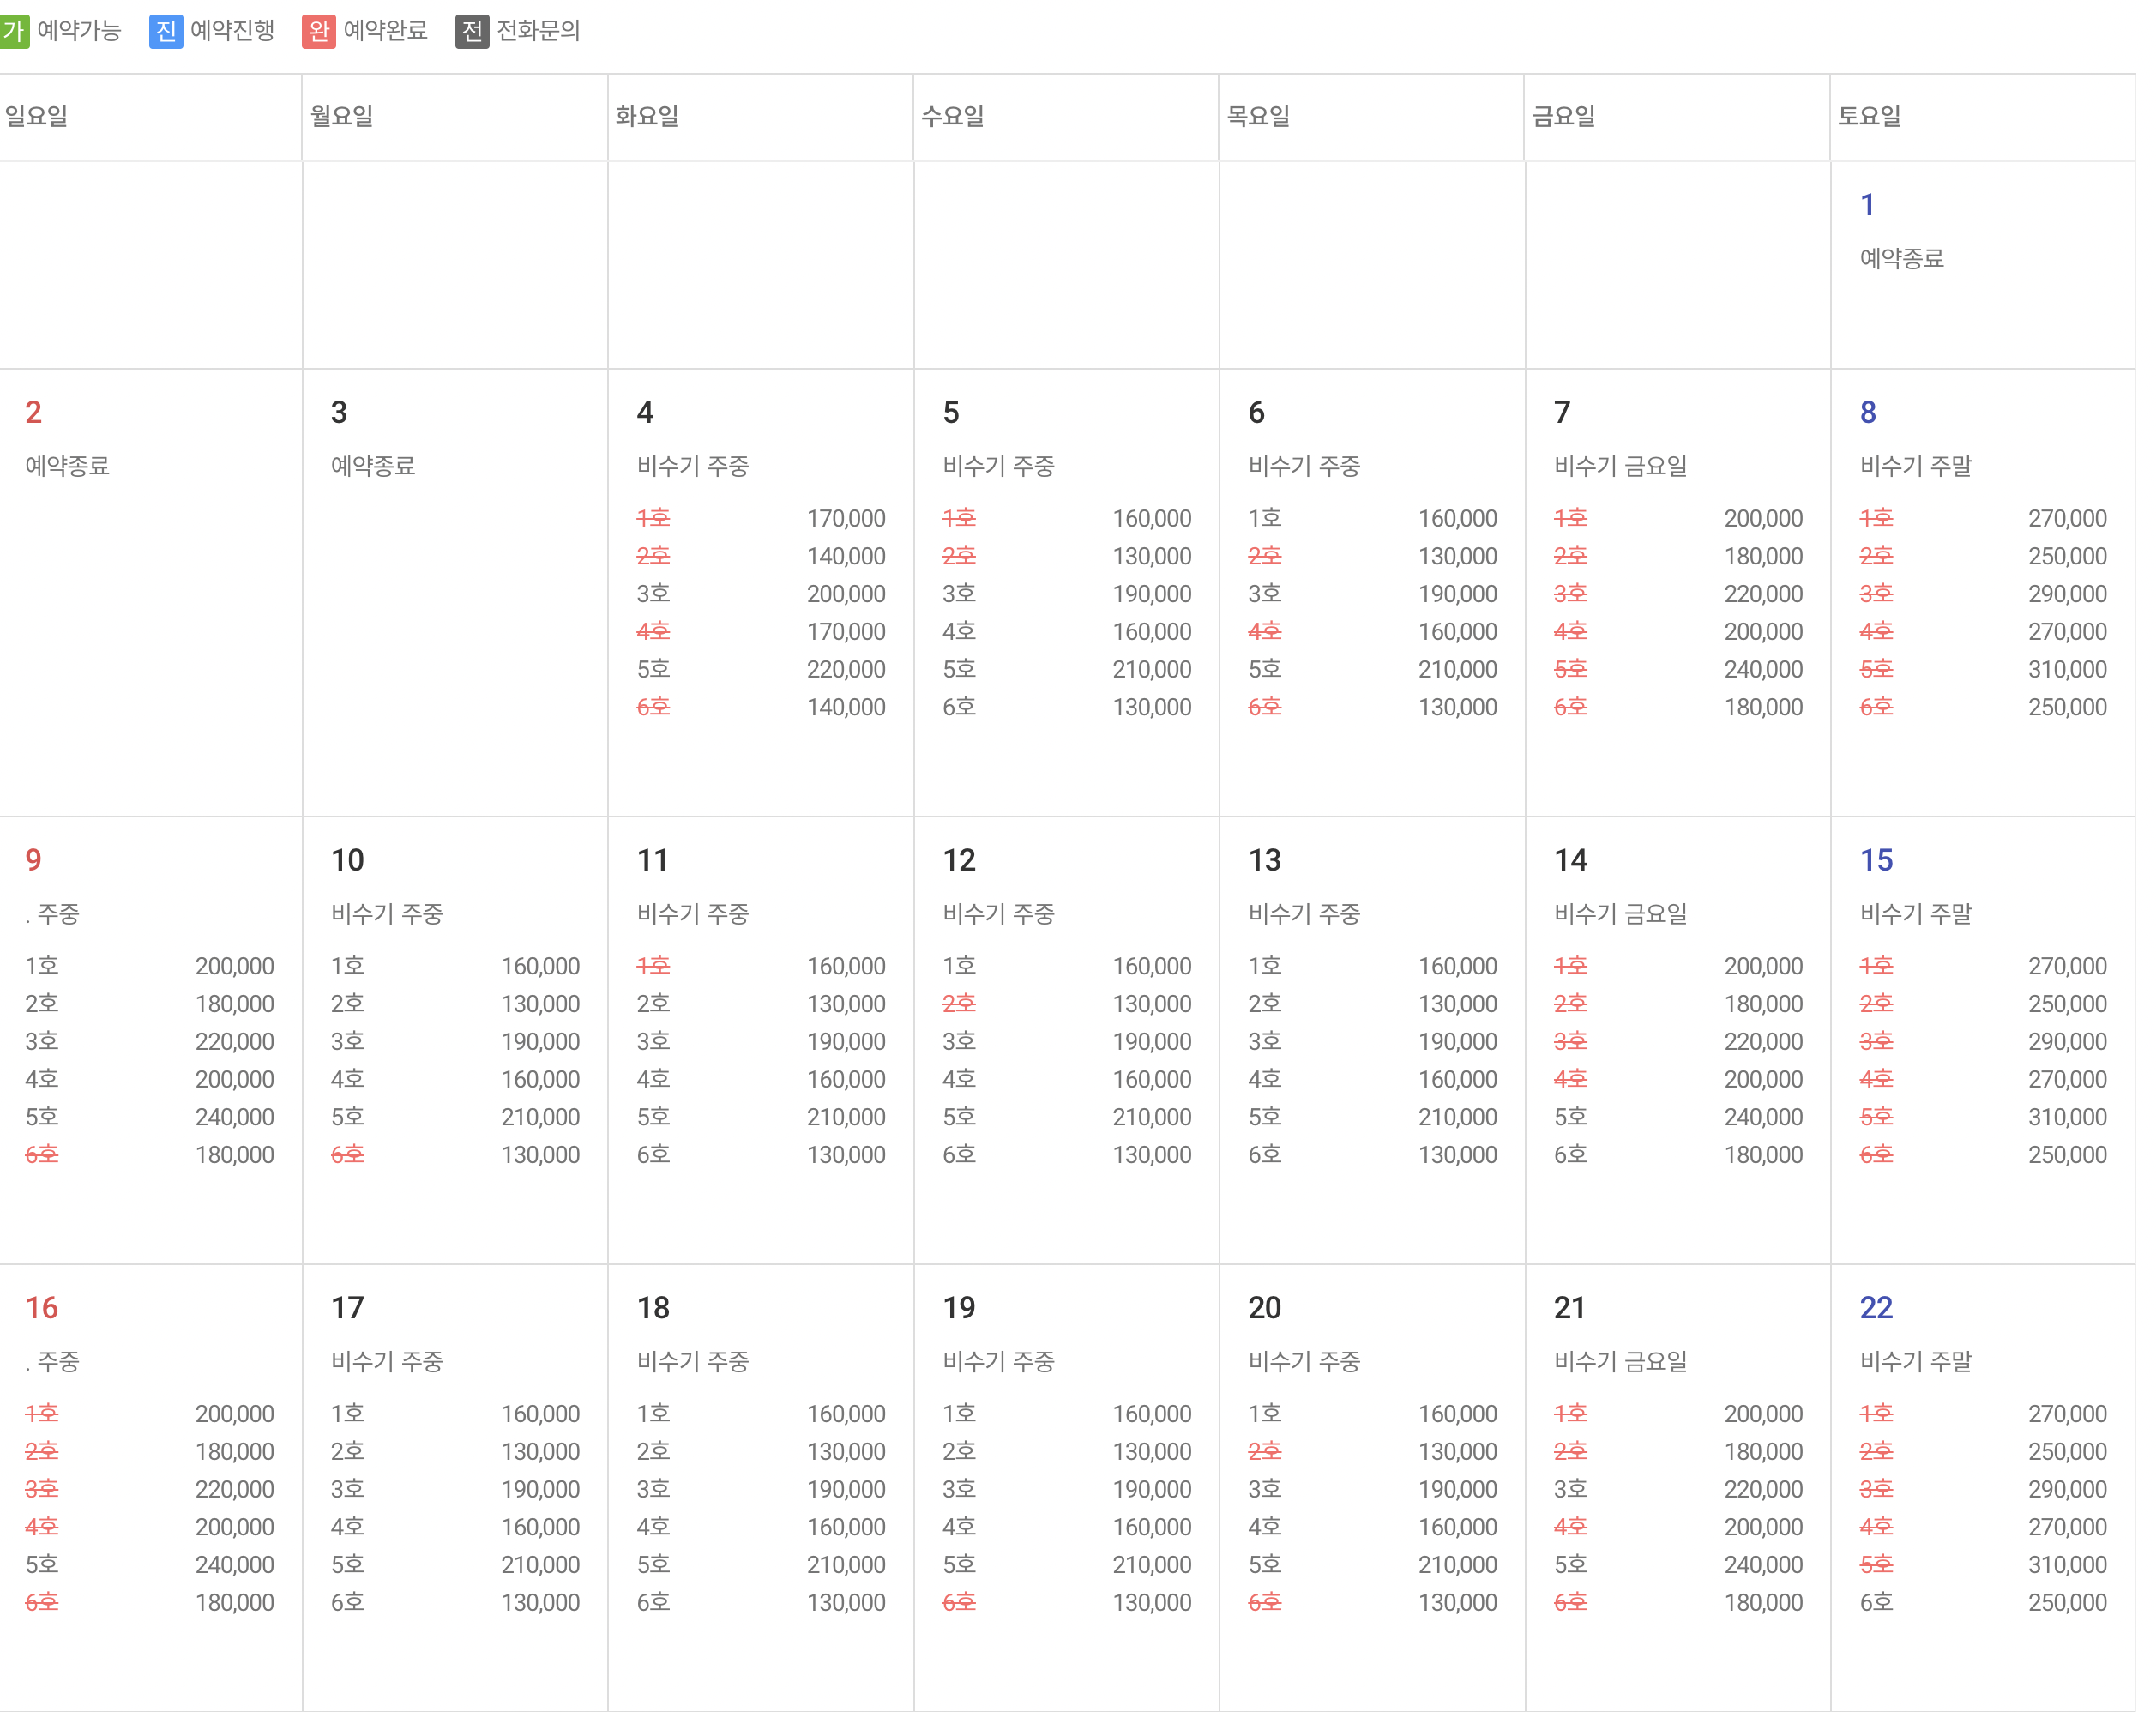Click the 토요일 column header

click(x=1870, y=116)
